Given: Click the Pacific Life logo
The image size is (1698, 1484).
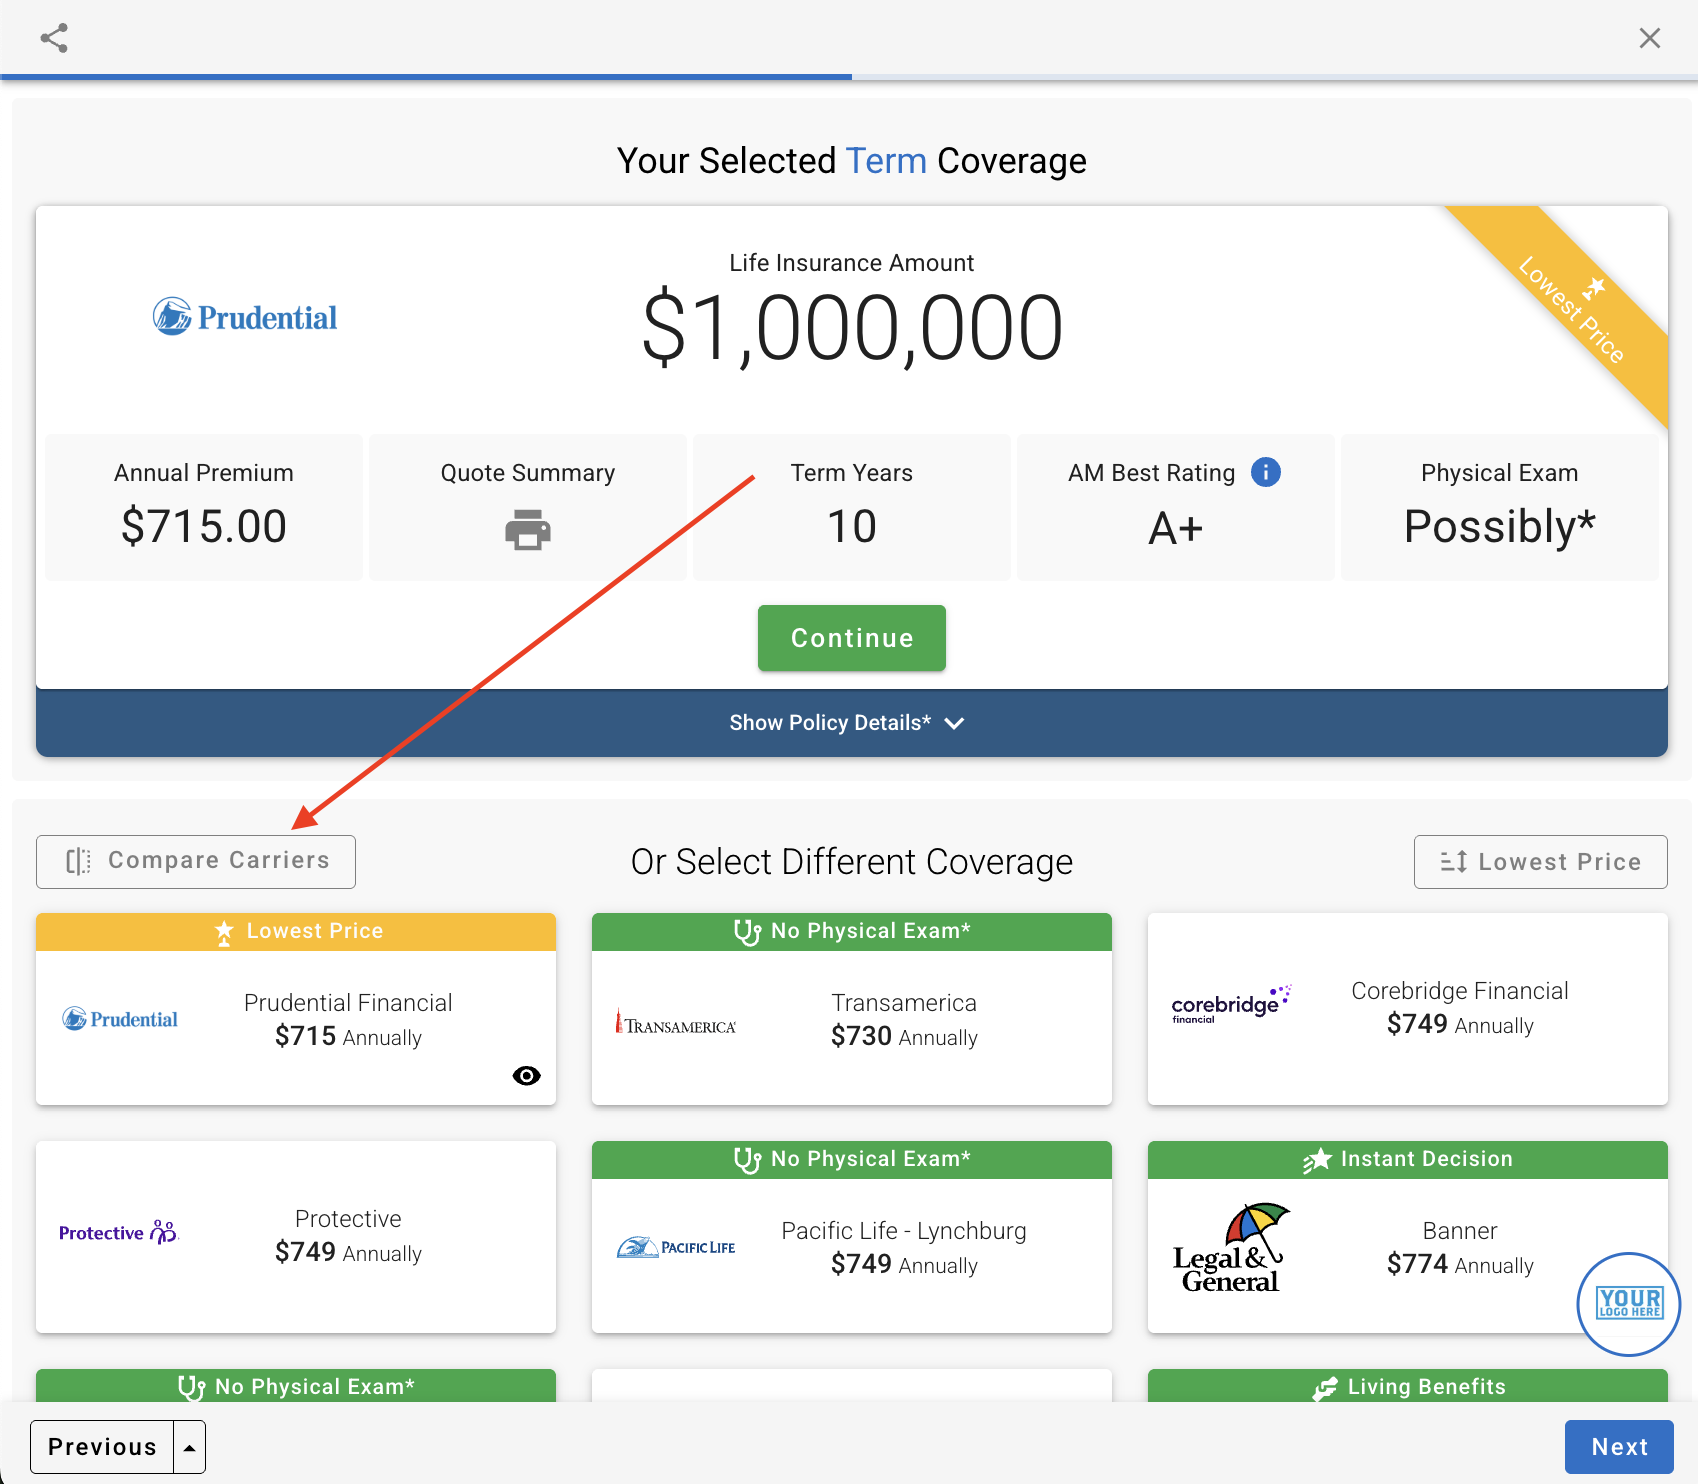Looking at the screenshot, I should [x=676, y=1247].
